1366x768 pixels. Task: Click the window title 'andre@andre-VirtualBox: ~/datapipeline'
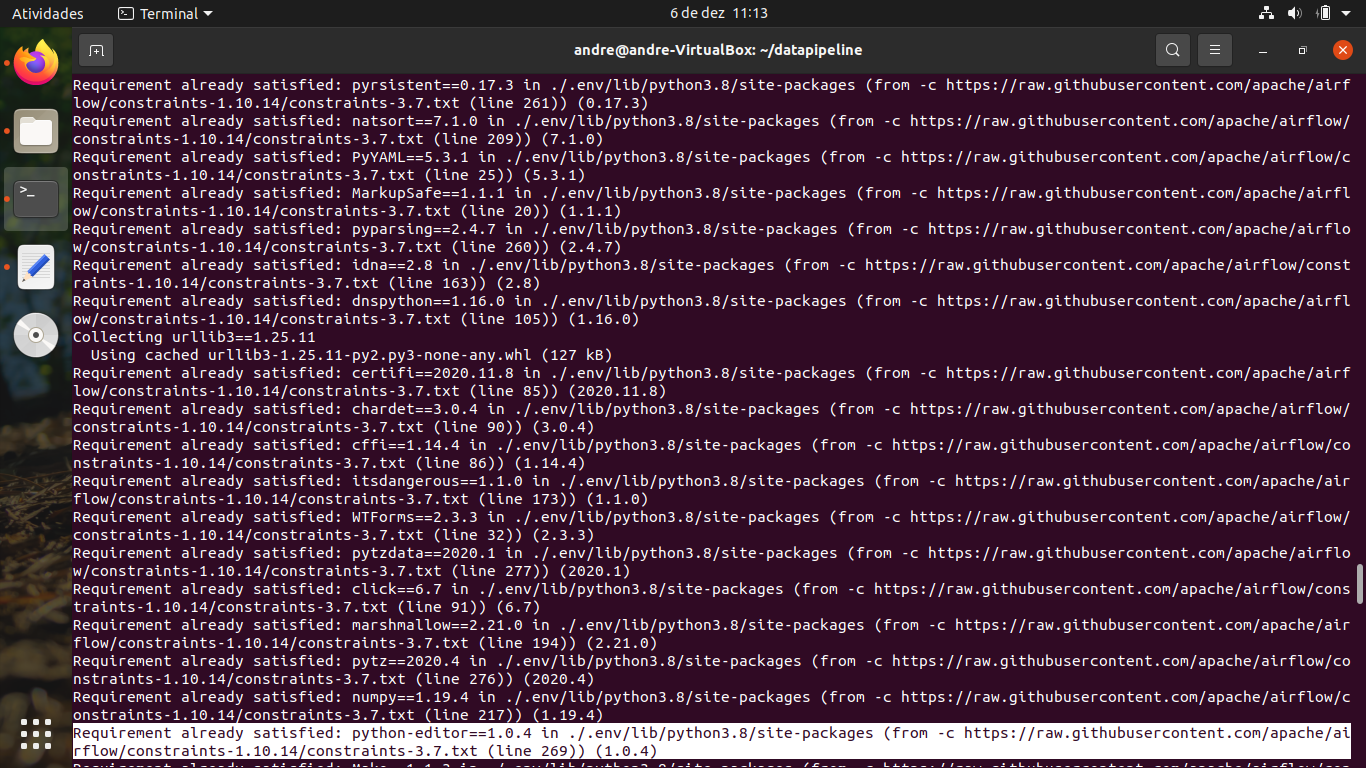(x=718, y=50)
